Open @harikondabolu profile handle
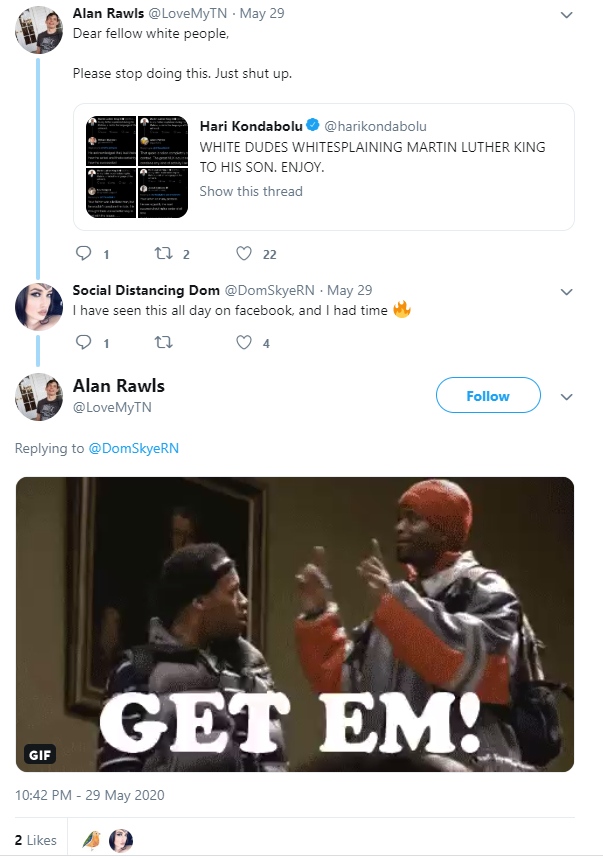603x858 pixels. (375, 126)
